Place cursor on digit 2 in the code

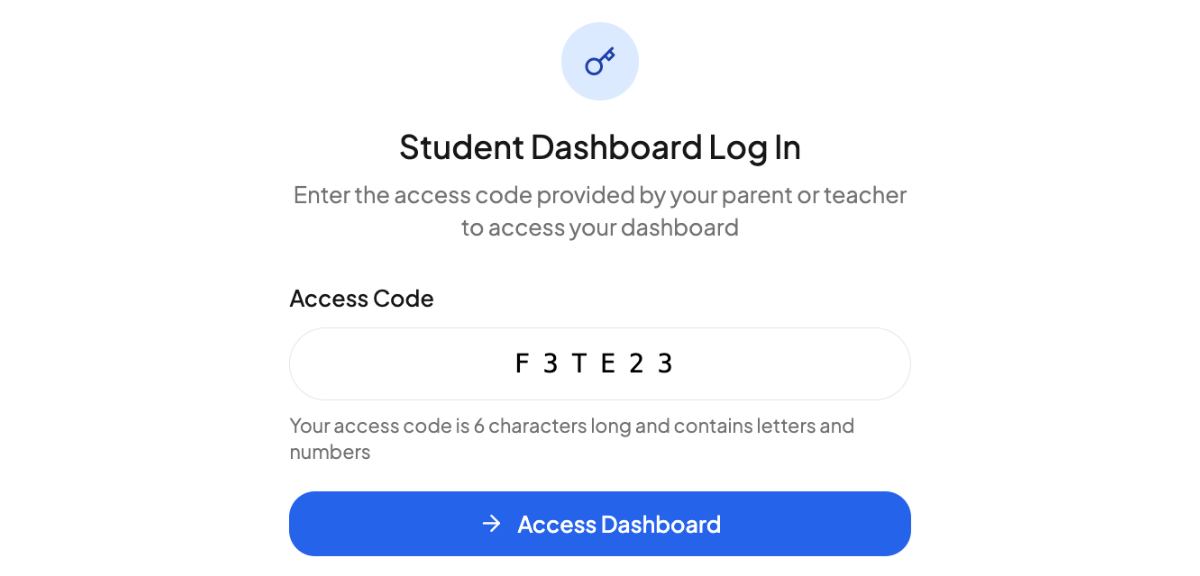click(636, 364)
